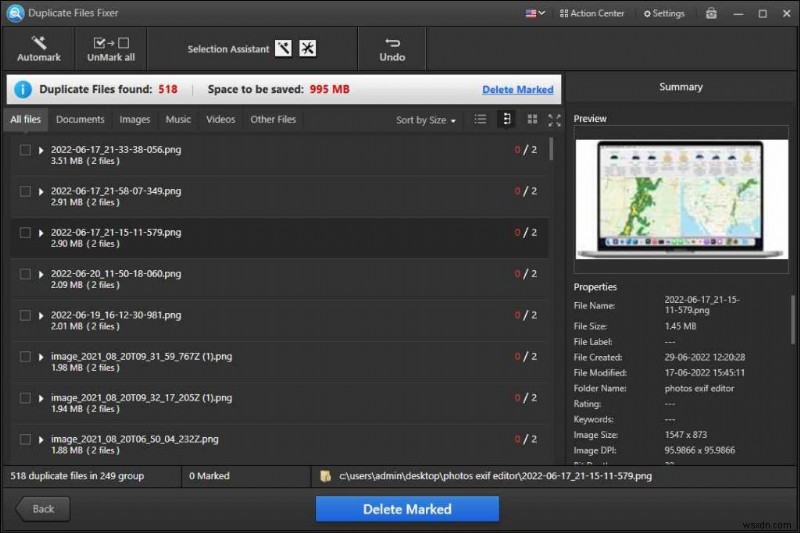The width and height of the screenshot is (800, 533).
Task: Select file name 2022-06-17_21-33-38-056.png
Action: click(116, 150)
